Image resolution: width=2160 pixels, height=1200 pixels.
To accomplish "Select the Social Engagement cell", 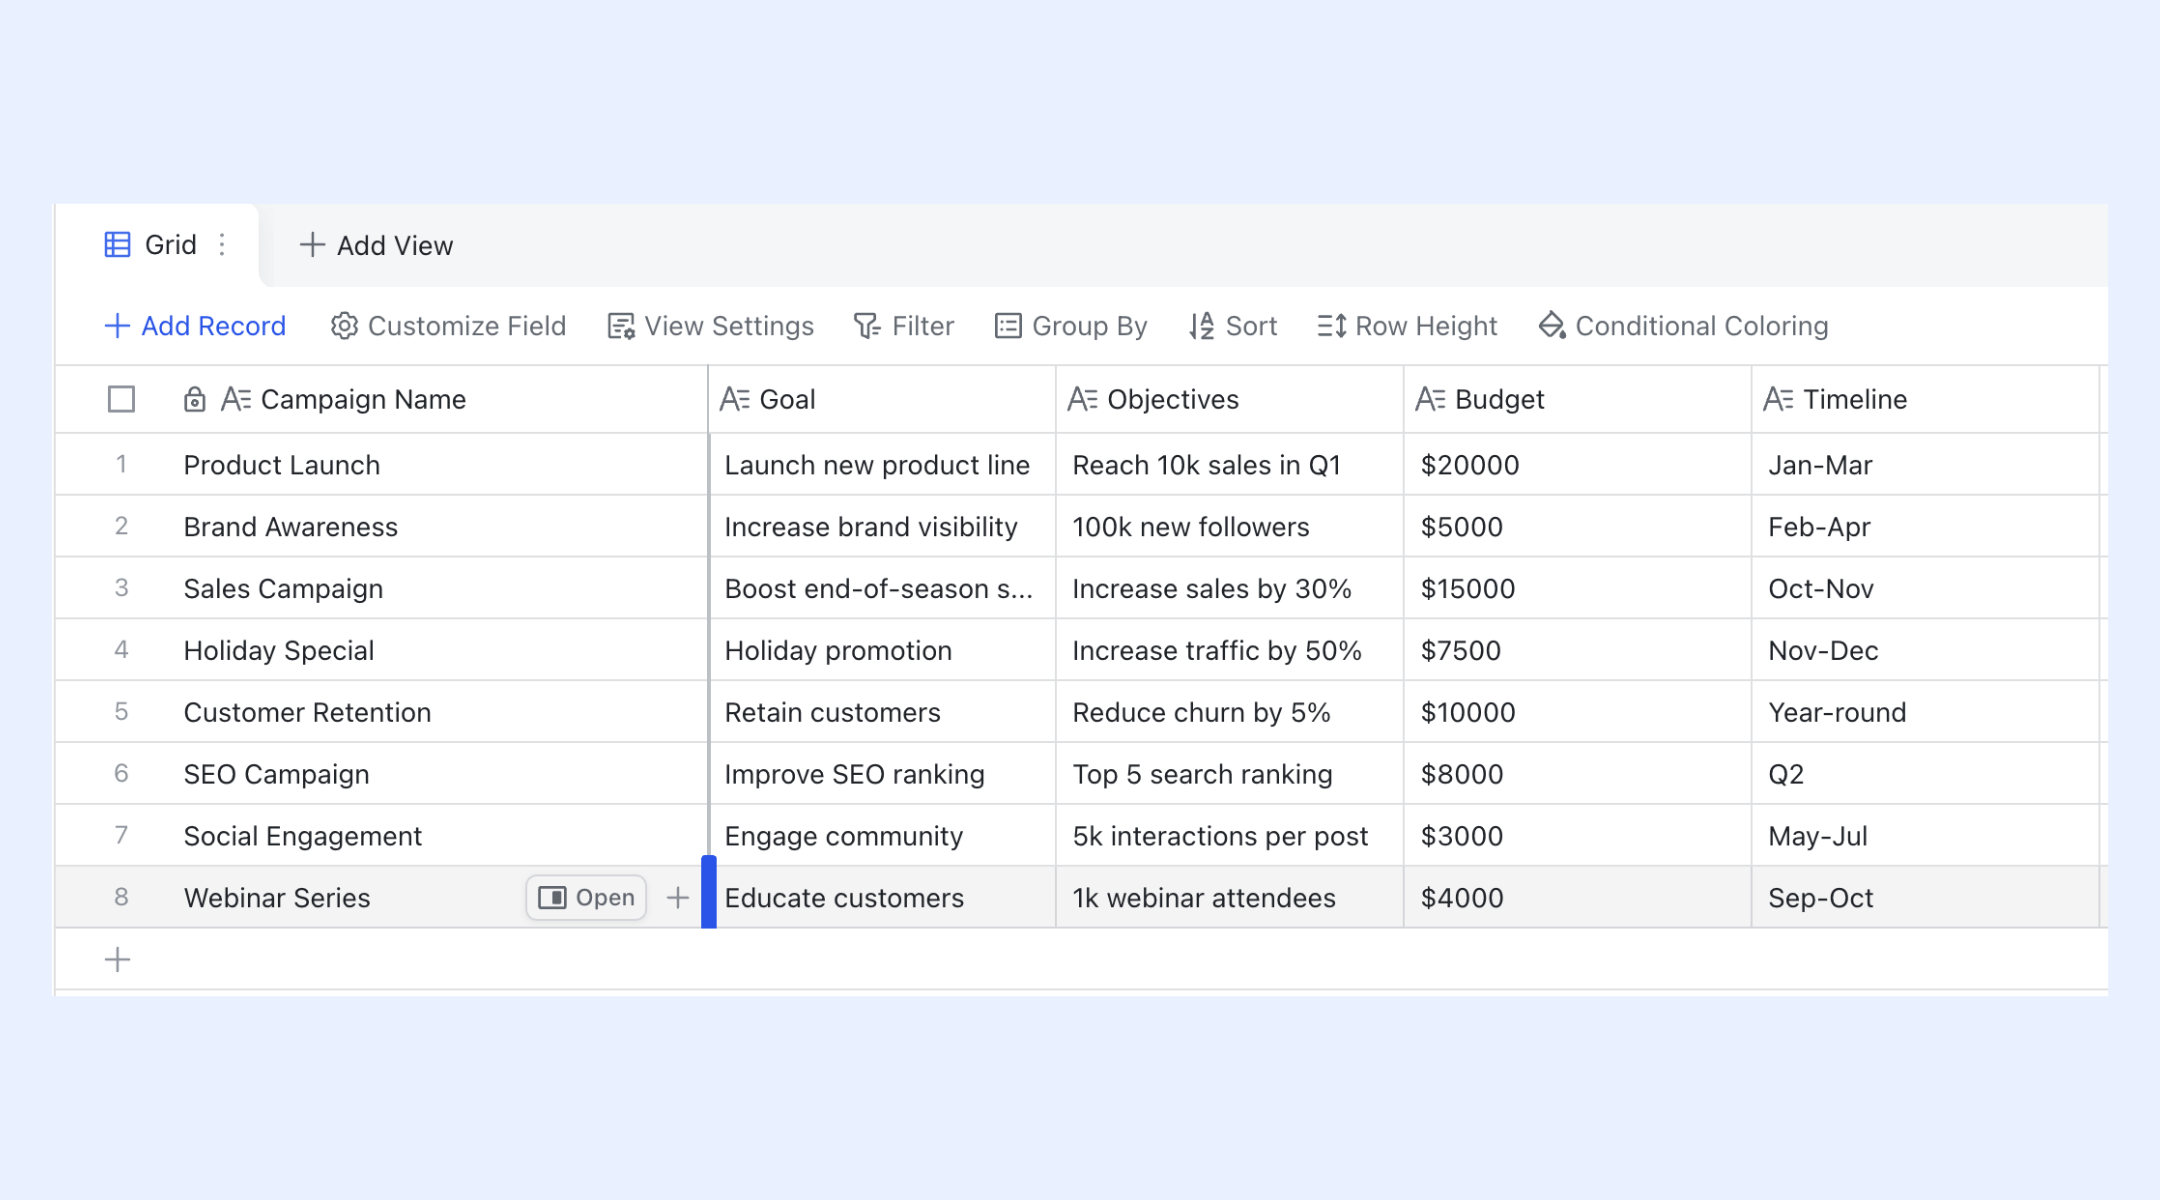I will pyautogui.click(x=436, y=837).
